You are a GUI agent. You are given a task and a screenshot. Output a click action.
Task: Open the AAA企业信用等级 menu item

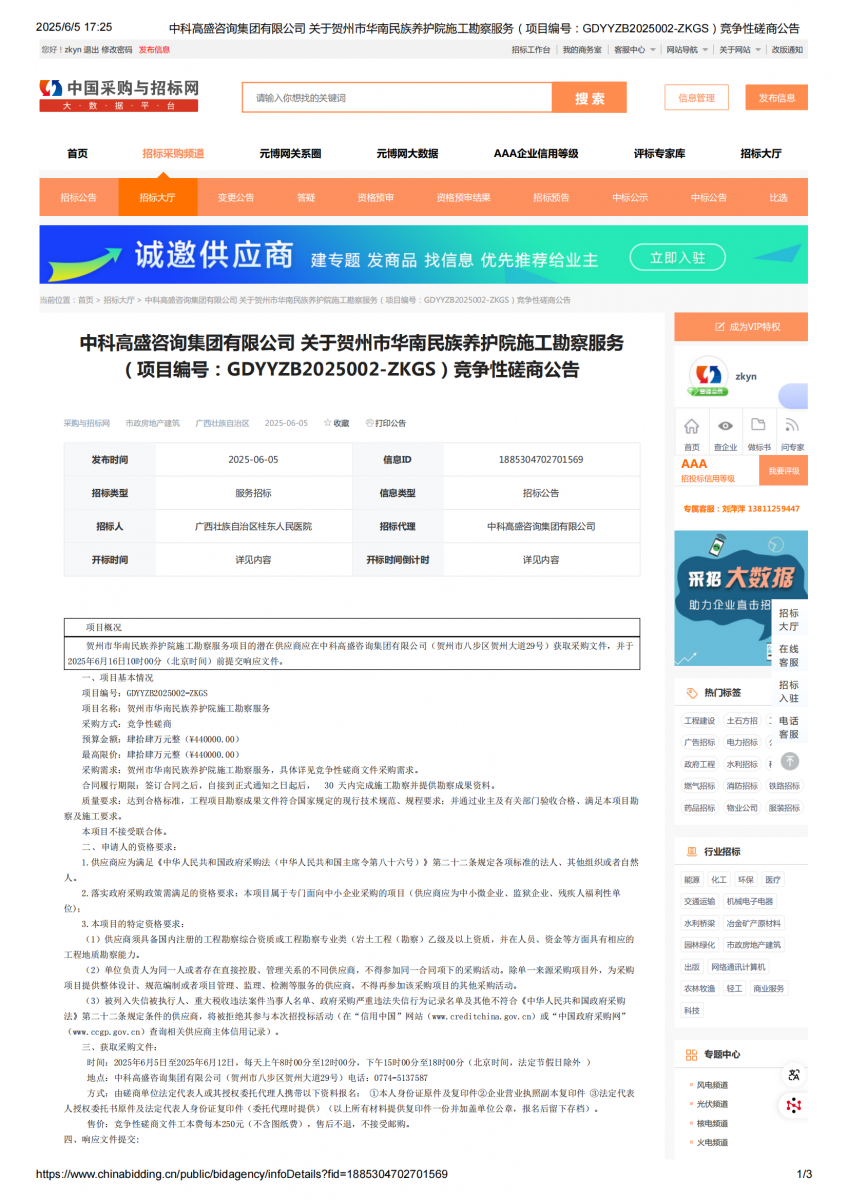[x=536, y=154]
